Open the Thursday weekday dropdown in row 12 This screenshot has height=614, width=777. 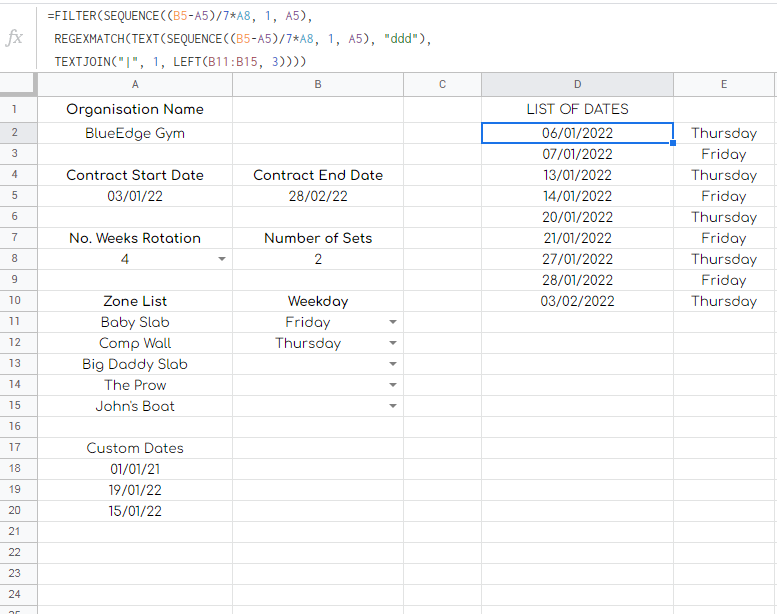[393, 343]
